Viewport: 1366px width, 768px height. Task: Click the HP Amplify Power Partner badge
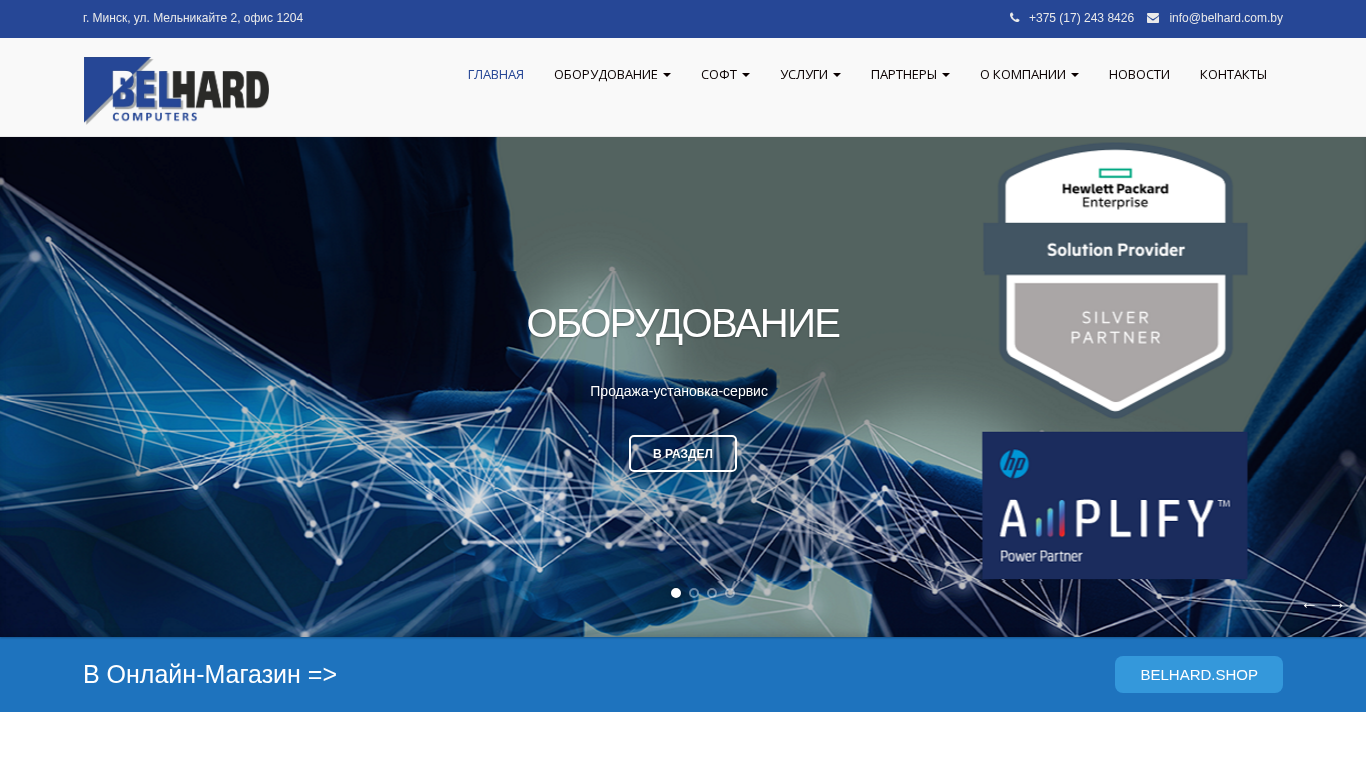[1115, 505]
